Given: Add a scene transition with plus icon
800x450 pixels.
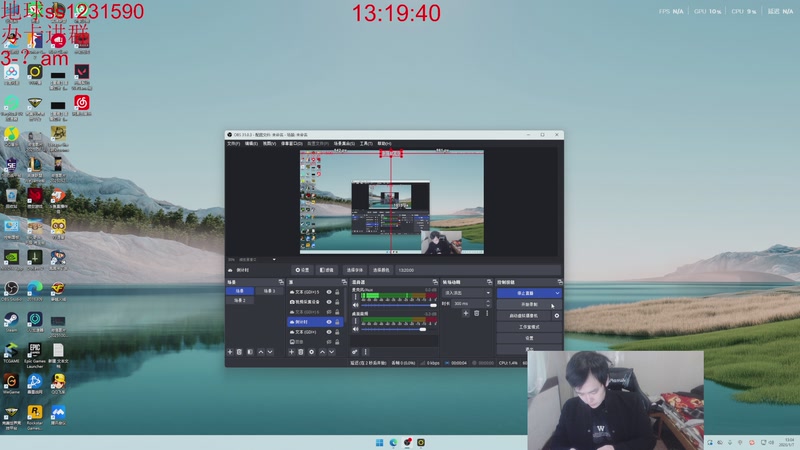Looking at the screenshot, I should pyautogui.click(x=466, y=313).
